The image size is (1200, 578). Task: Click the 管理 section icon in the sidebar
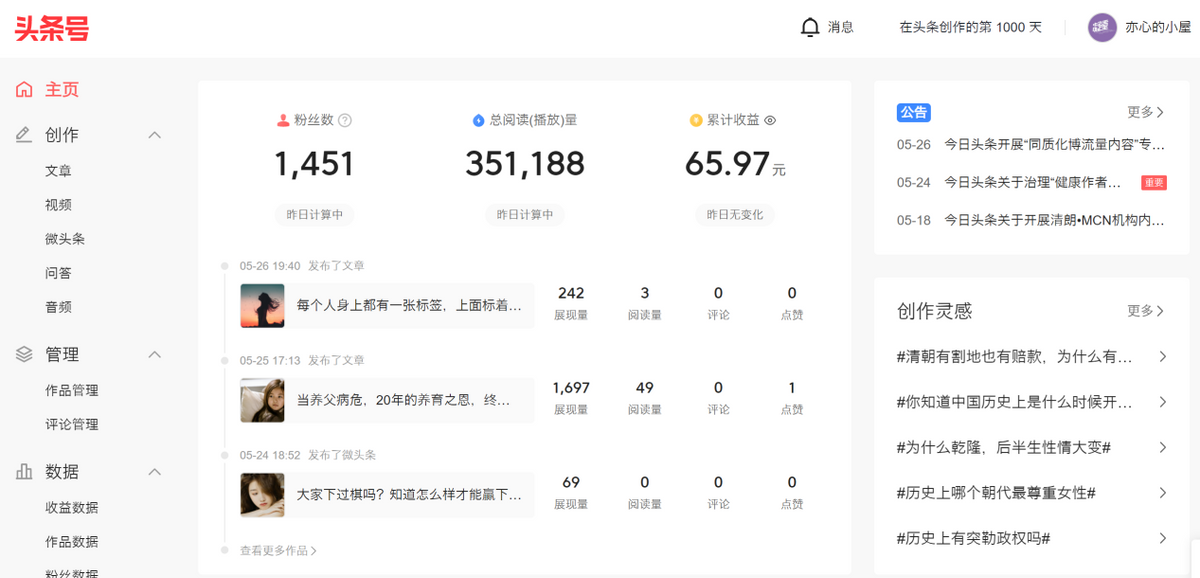tap(24, 353)
